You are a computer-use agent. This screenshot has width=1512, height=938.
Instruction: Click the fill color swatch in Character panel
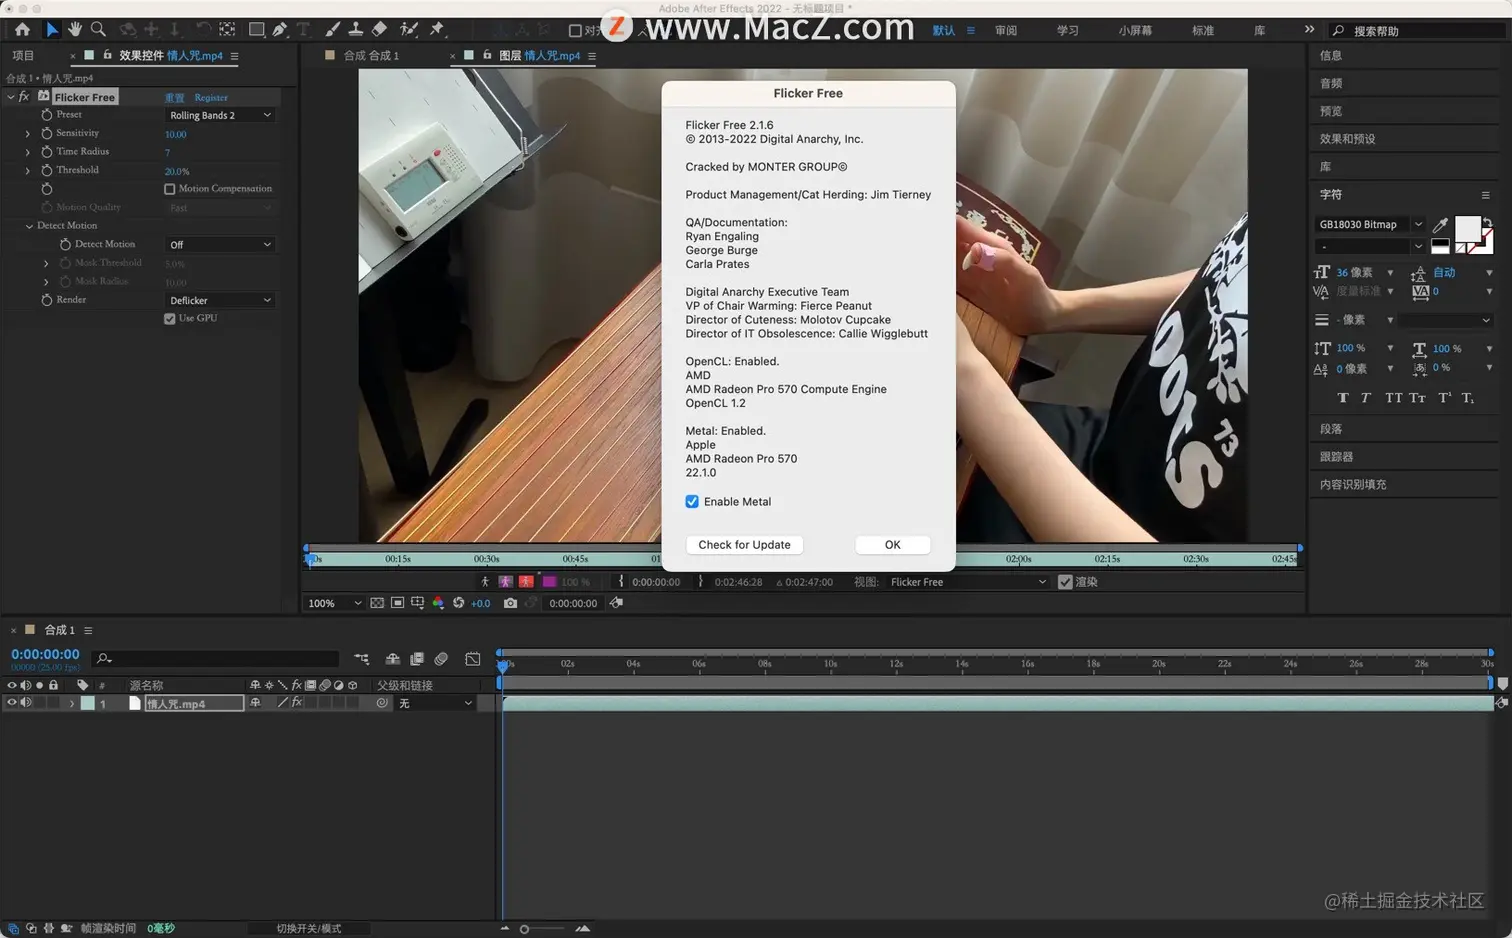[x=1467, y=229]
